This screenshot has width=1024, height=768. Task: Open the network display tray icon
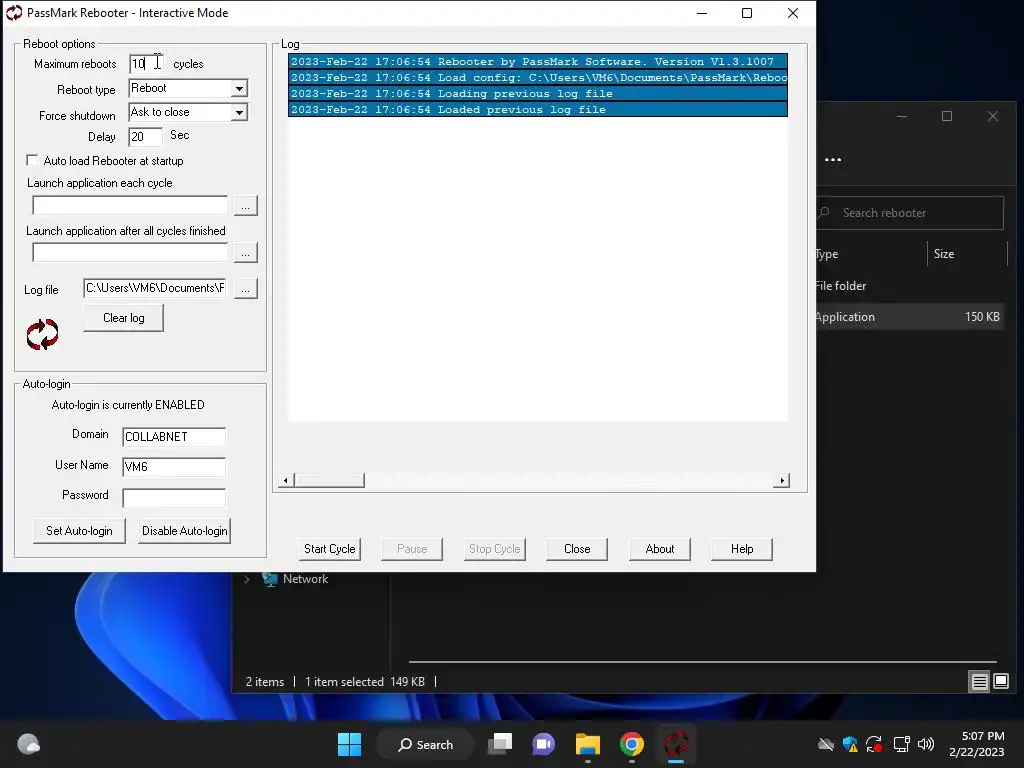901,744
